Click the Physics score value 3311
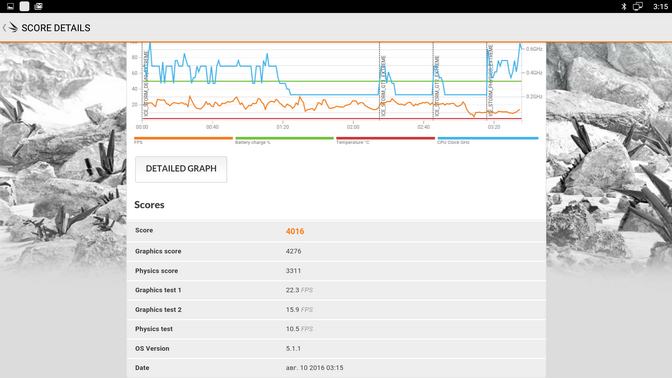This screenshot has width=672, height=378. pos(293,271)
